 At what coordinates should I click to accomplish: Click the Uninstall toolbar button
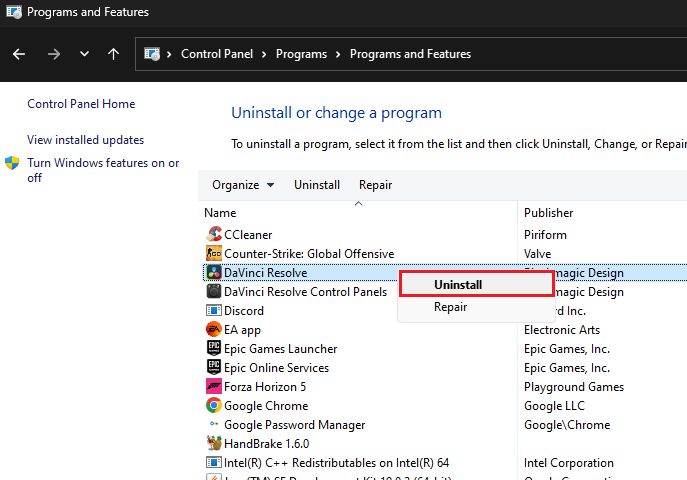click(316, 185)
